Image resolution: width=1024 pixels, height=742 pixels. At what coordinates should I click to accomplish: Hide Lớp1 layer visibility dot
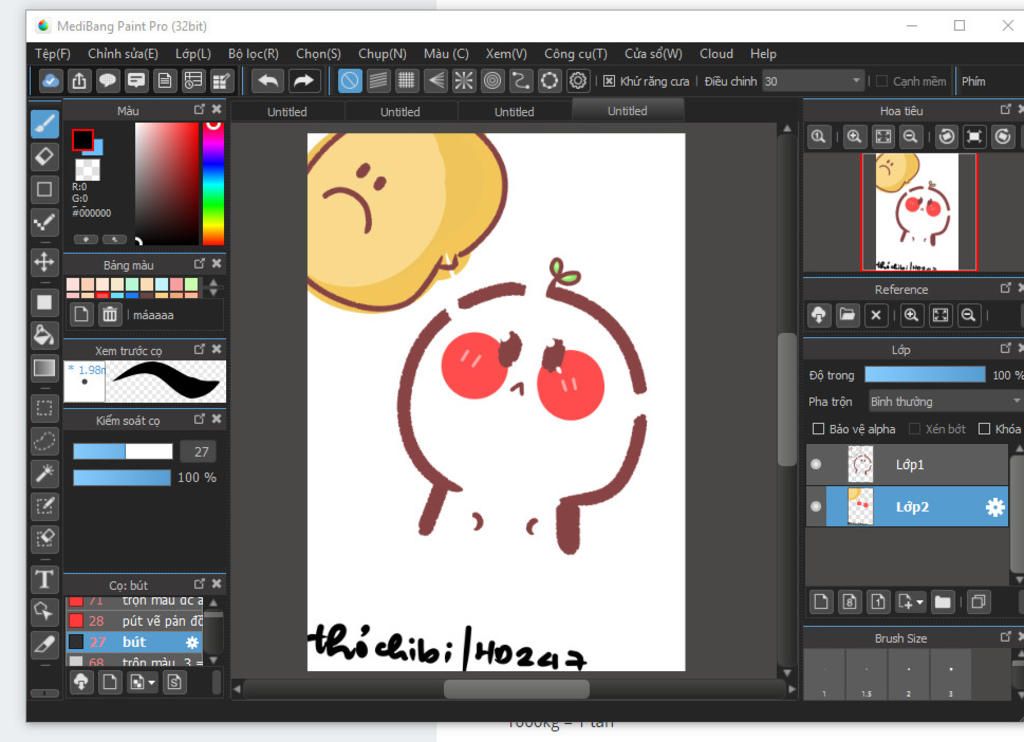click(816, 464)
